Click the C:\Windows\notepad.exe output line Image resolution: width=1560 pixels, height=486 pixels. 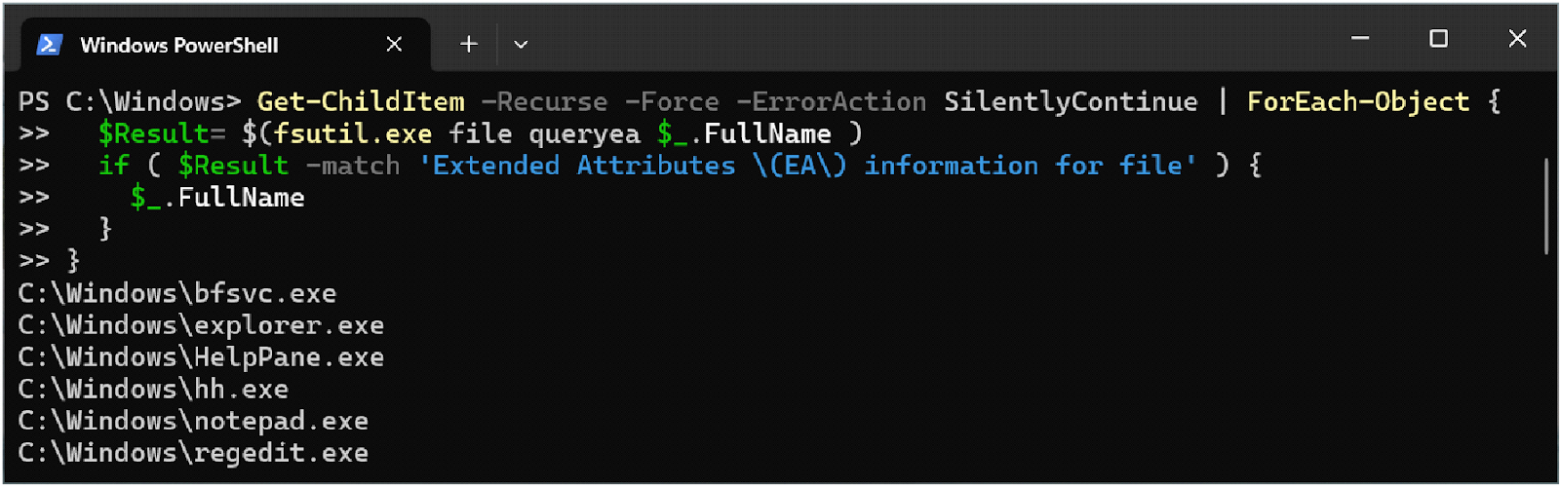pos(193,421)
